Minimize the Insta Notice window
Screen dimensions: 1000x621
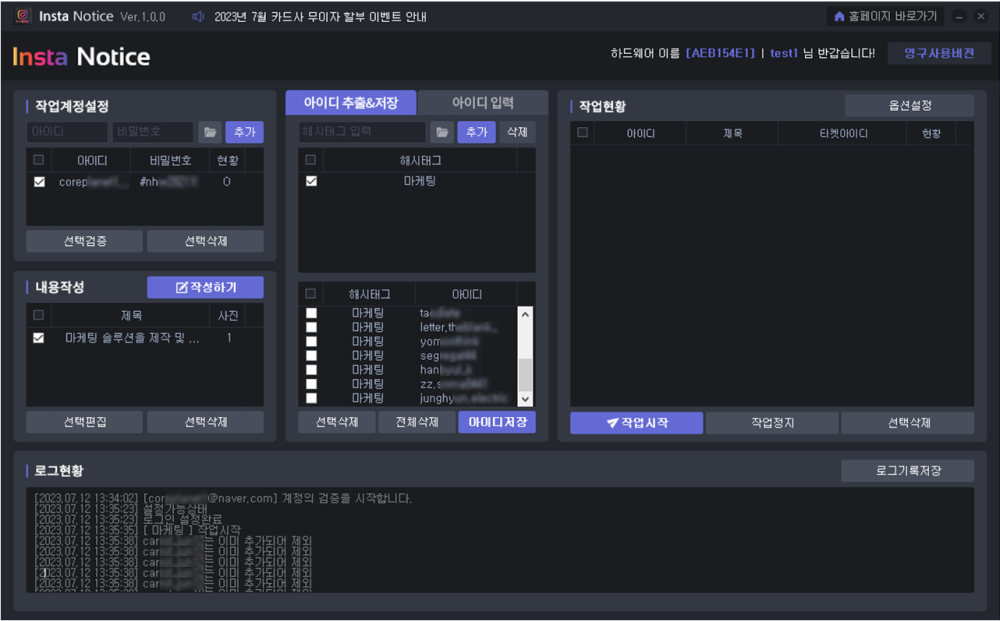pyautogui.click(x=959, y=17)
